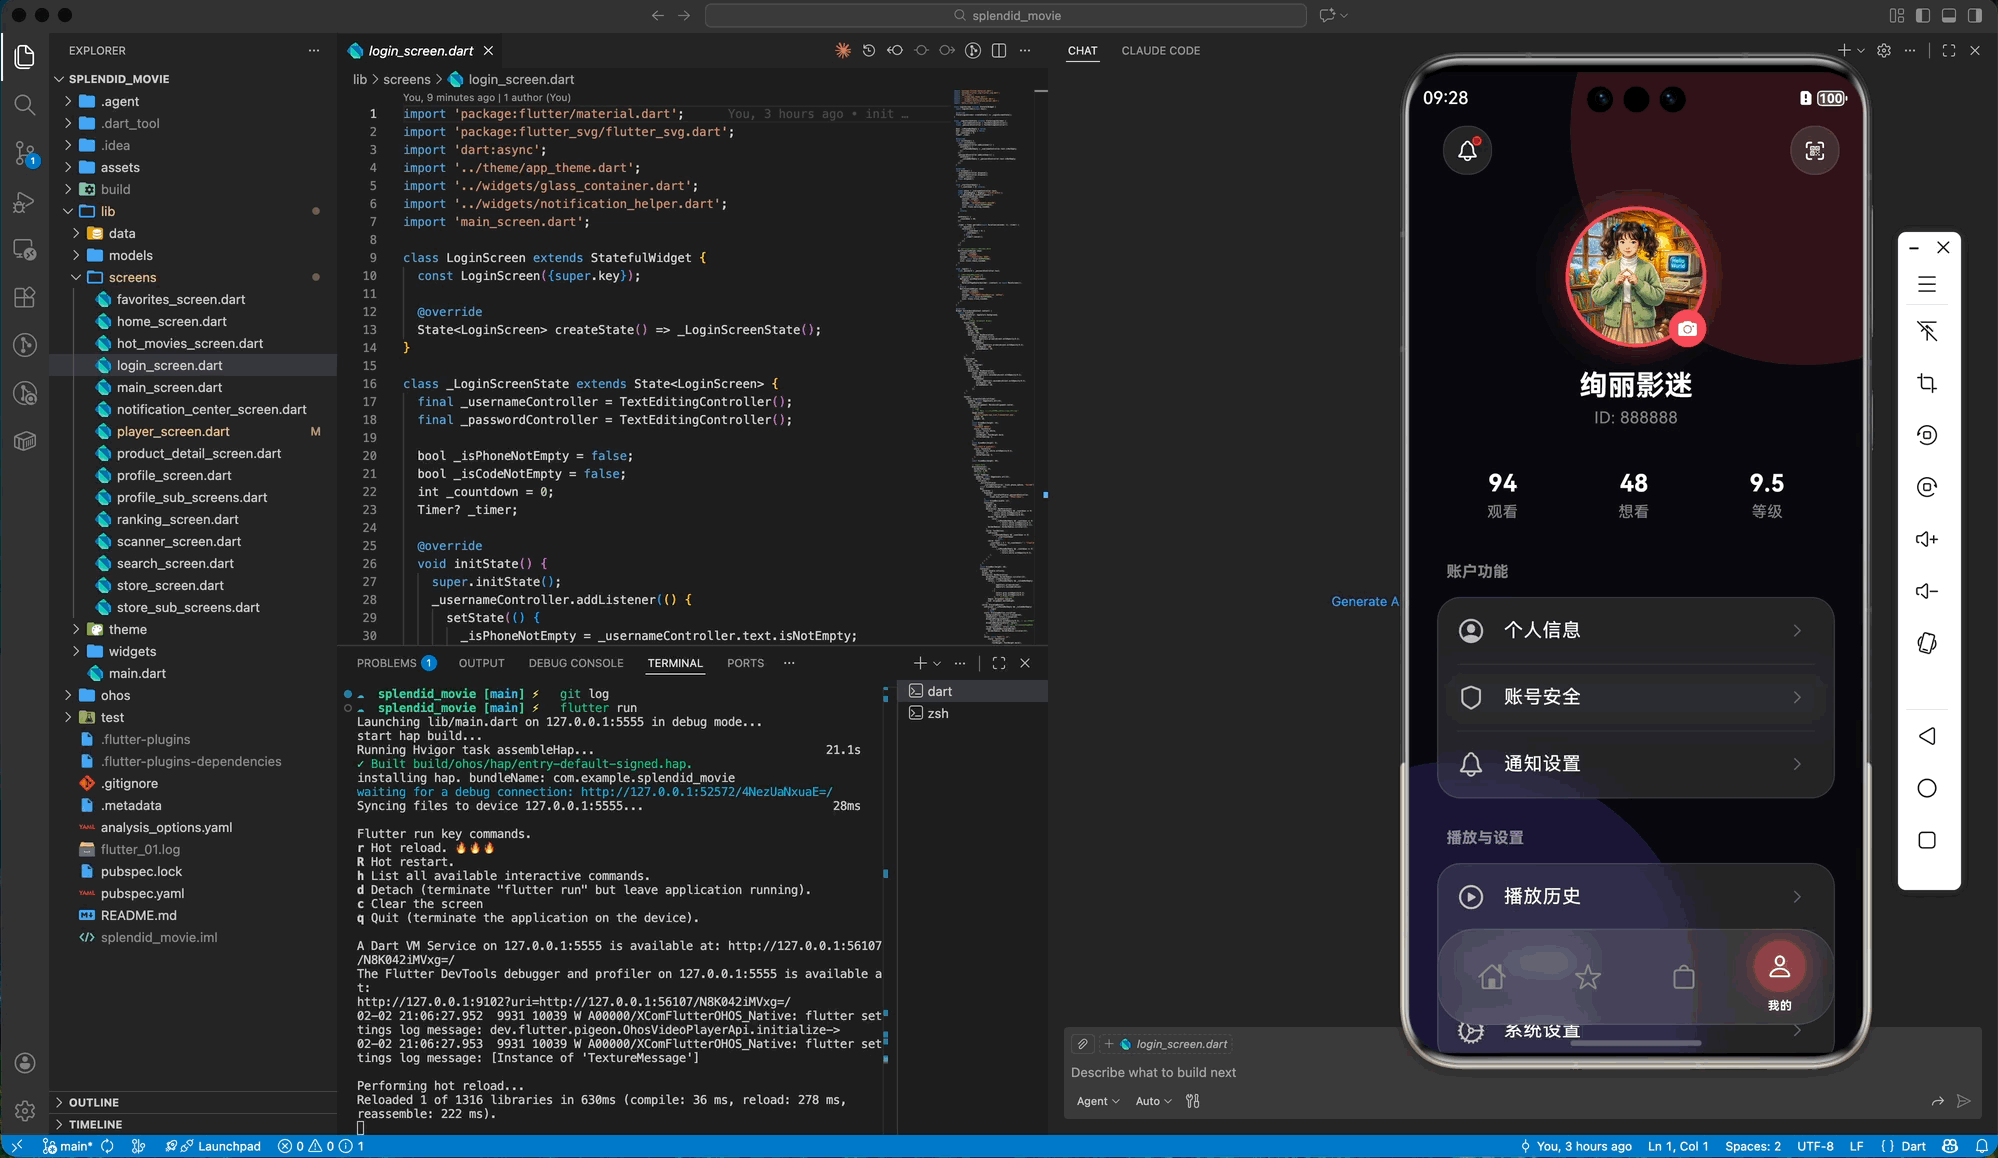Click the split editor icon
Viewport: 1998px width, 1158px height.
[x=999, y=51]
